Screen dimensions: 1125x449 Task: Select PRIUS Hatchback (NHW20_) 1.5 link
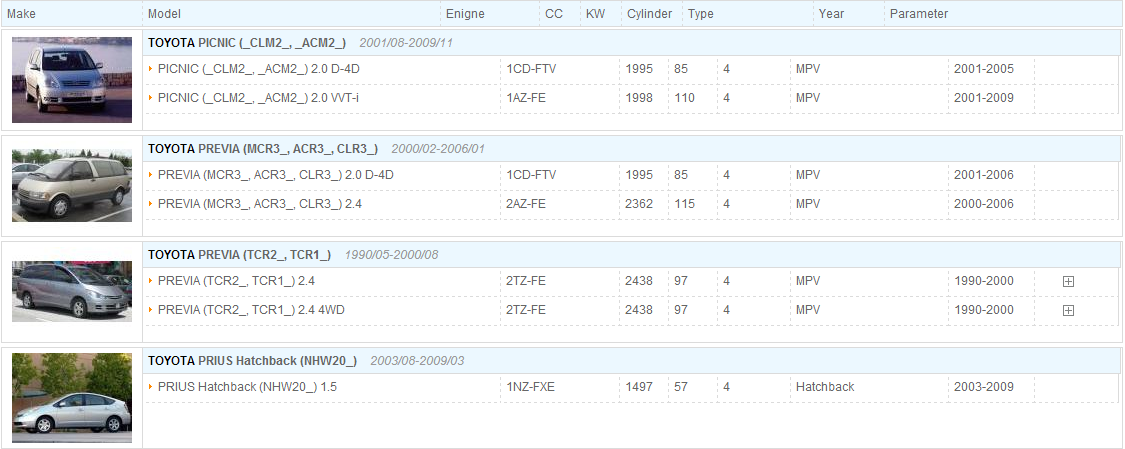point(248,387)
